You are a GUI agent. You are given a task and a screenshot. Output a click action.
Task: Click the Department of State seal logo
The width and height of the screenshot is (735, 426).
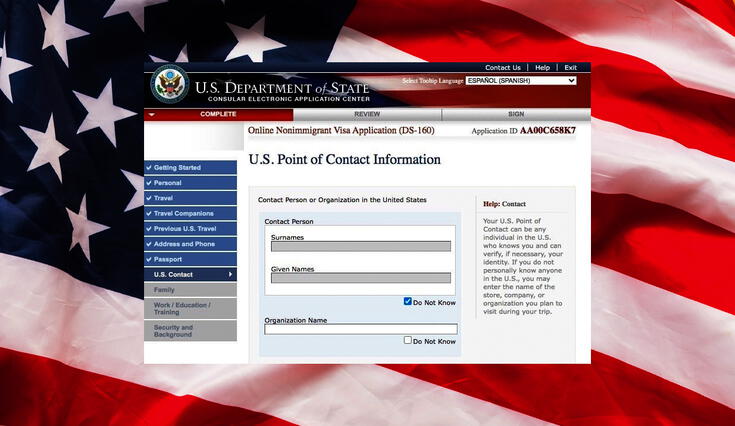[170, 85]
